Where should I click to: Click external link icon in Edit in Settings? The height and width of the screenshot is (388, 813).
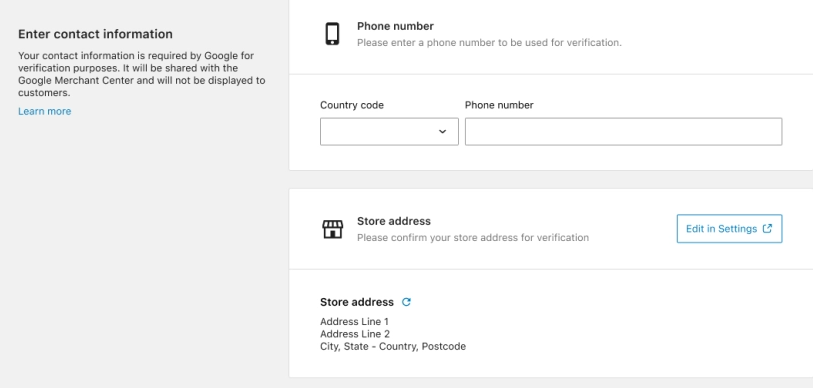(767, 228)
